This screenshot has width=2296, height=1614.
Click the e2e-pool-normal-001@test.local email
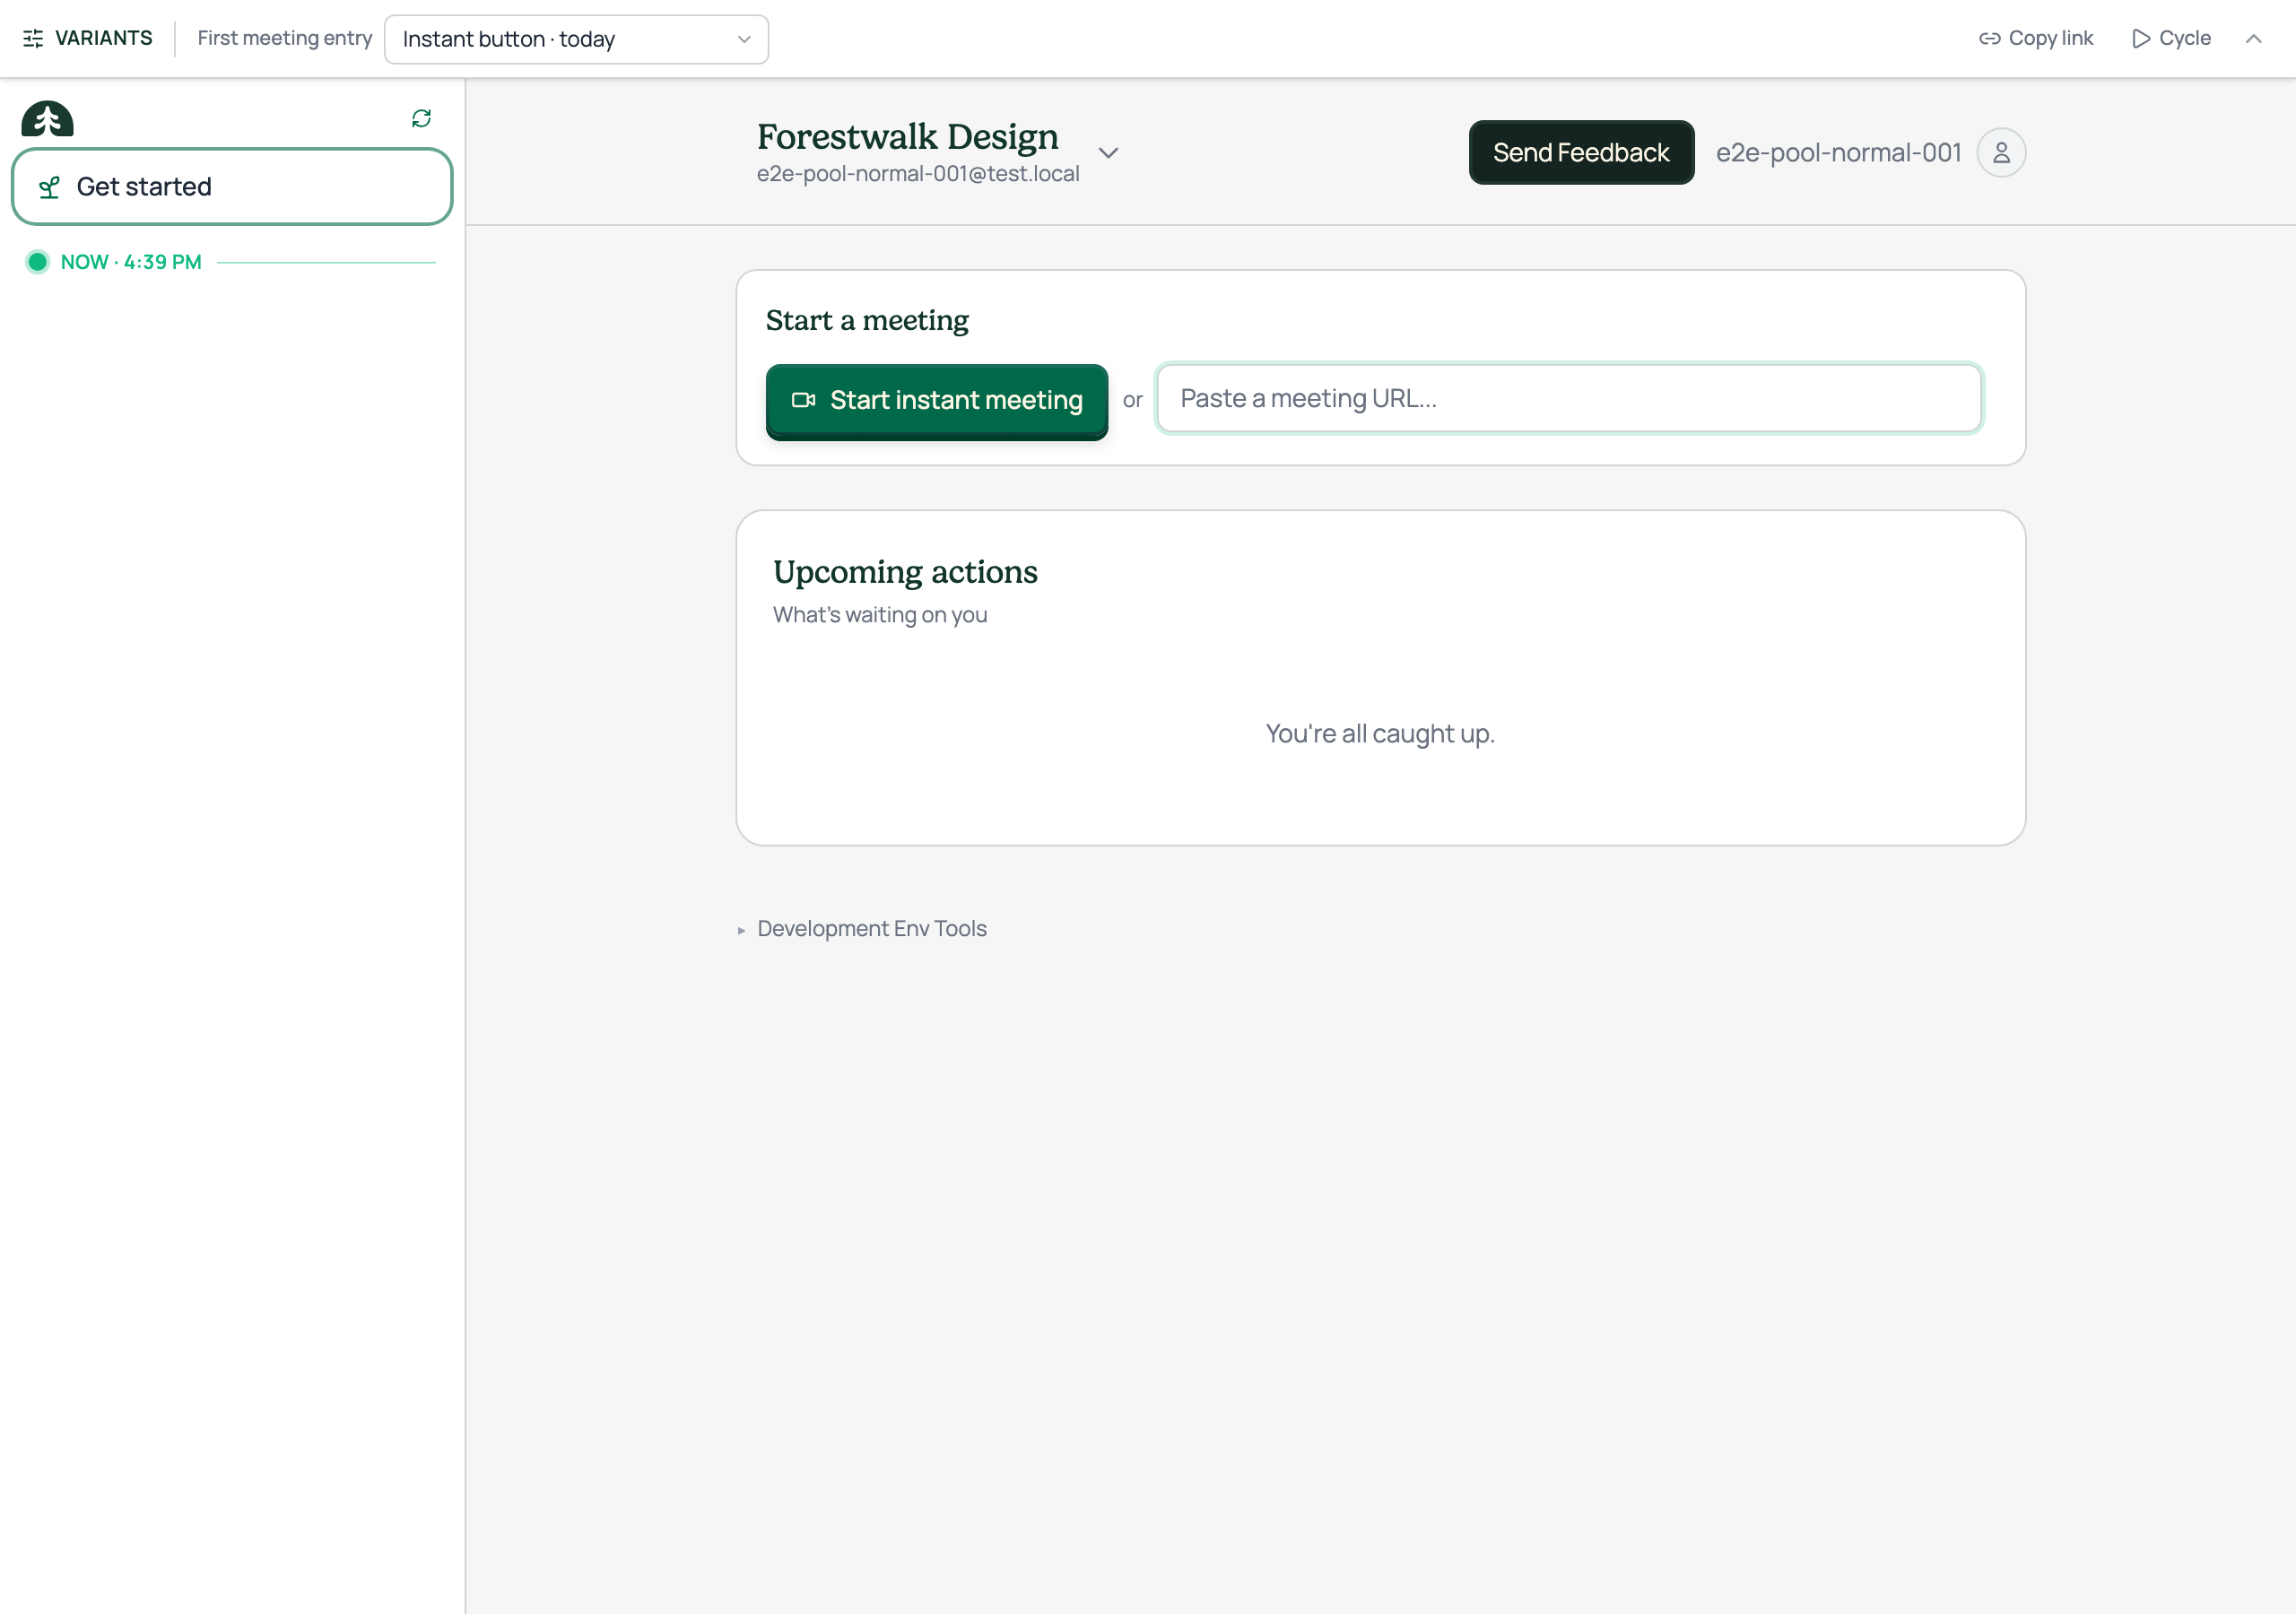tap(917, 174)
